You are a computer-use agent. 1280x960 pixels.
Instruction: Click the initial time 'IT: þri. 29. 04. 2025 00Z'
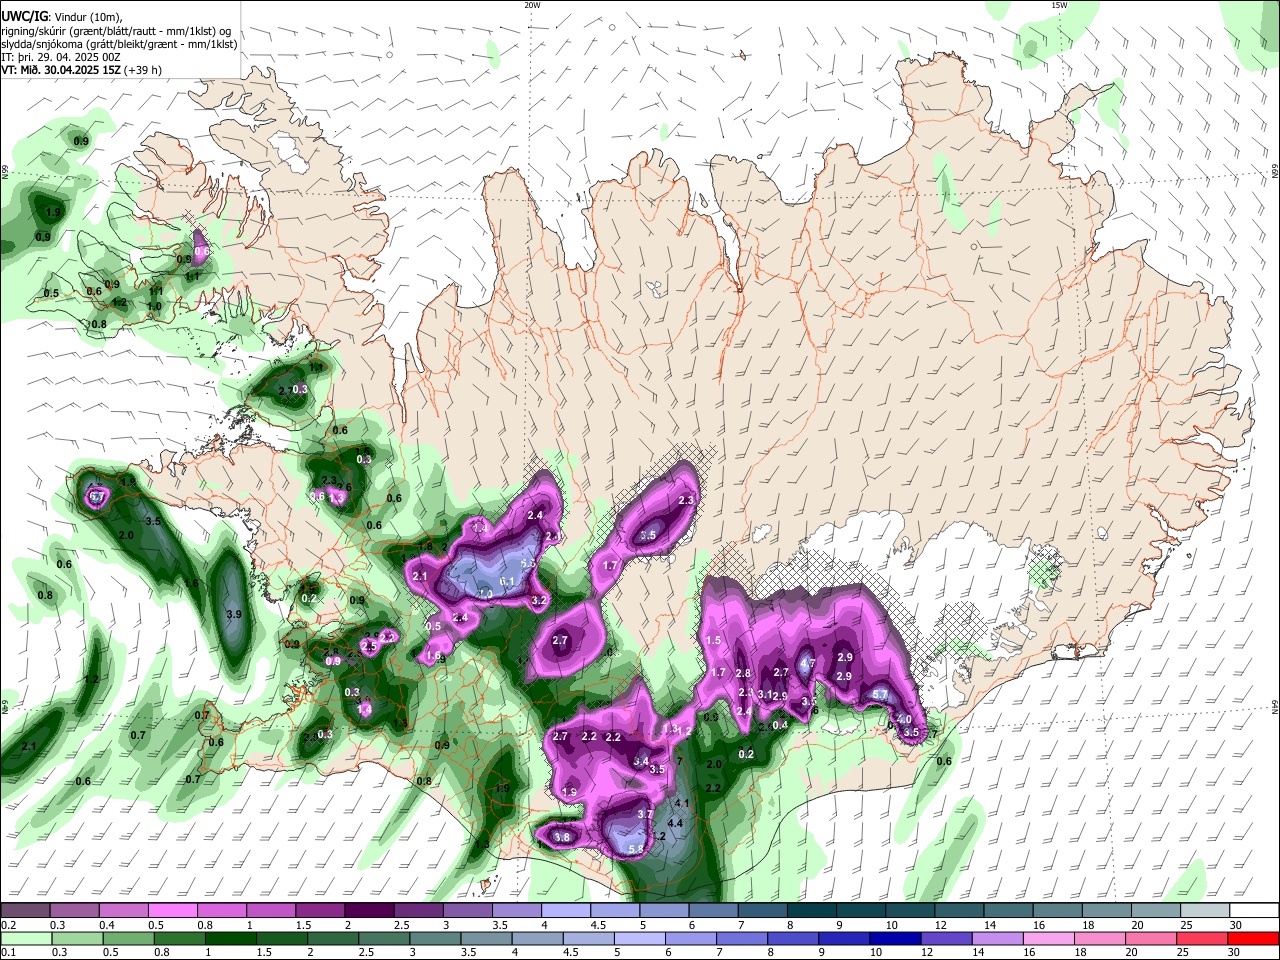coord(60,57)
